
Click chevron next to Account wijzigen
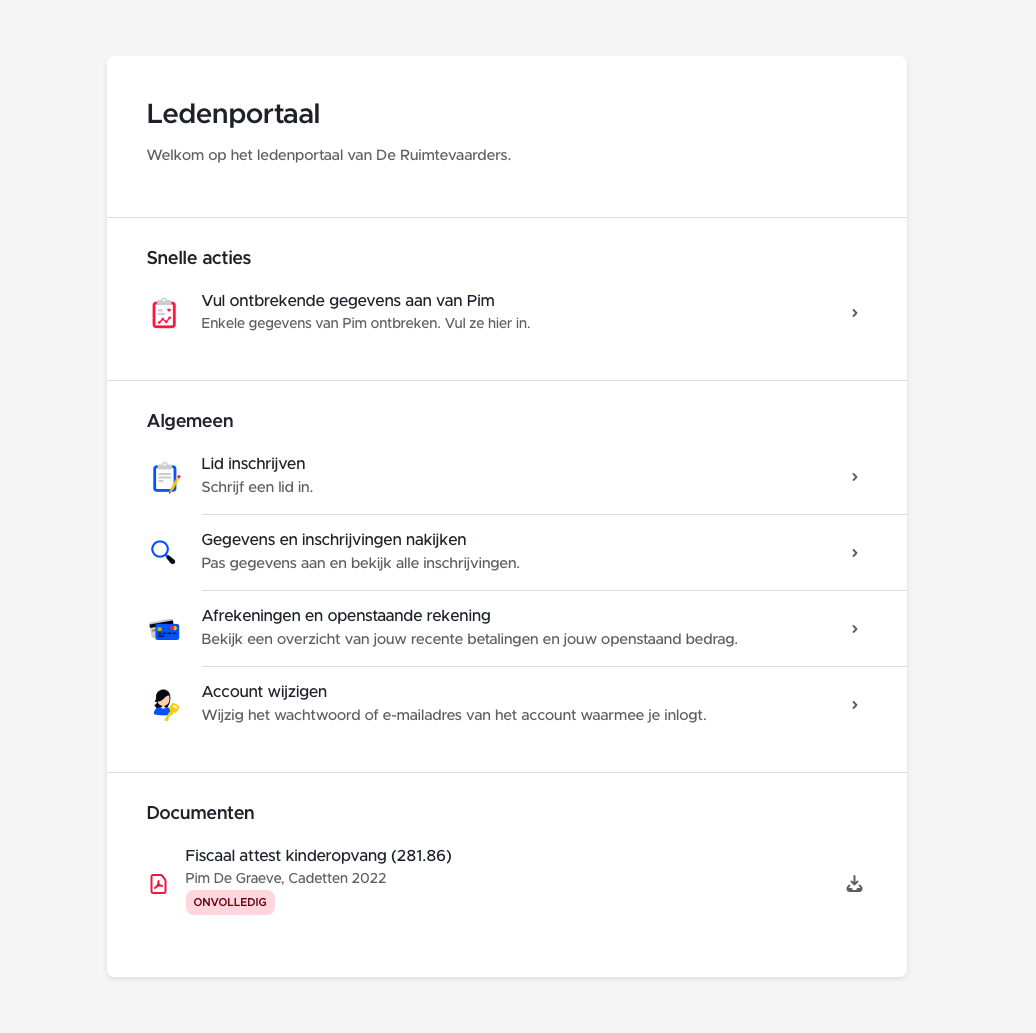coord(854,705)
